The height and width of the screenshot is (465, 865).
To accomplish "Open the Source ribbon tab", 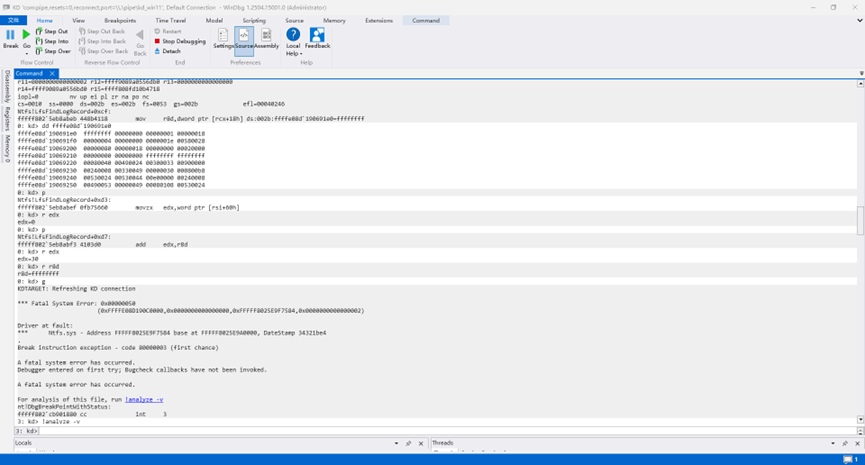I will [294, 20].
